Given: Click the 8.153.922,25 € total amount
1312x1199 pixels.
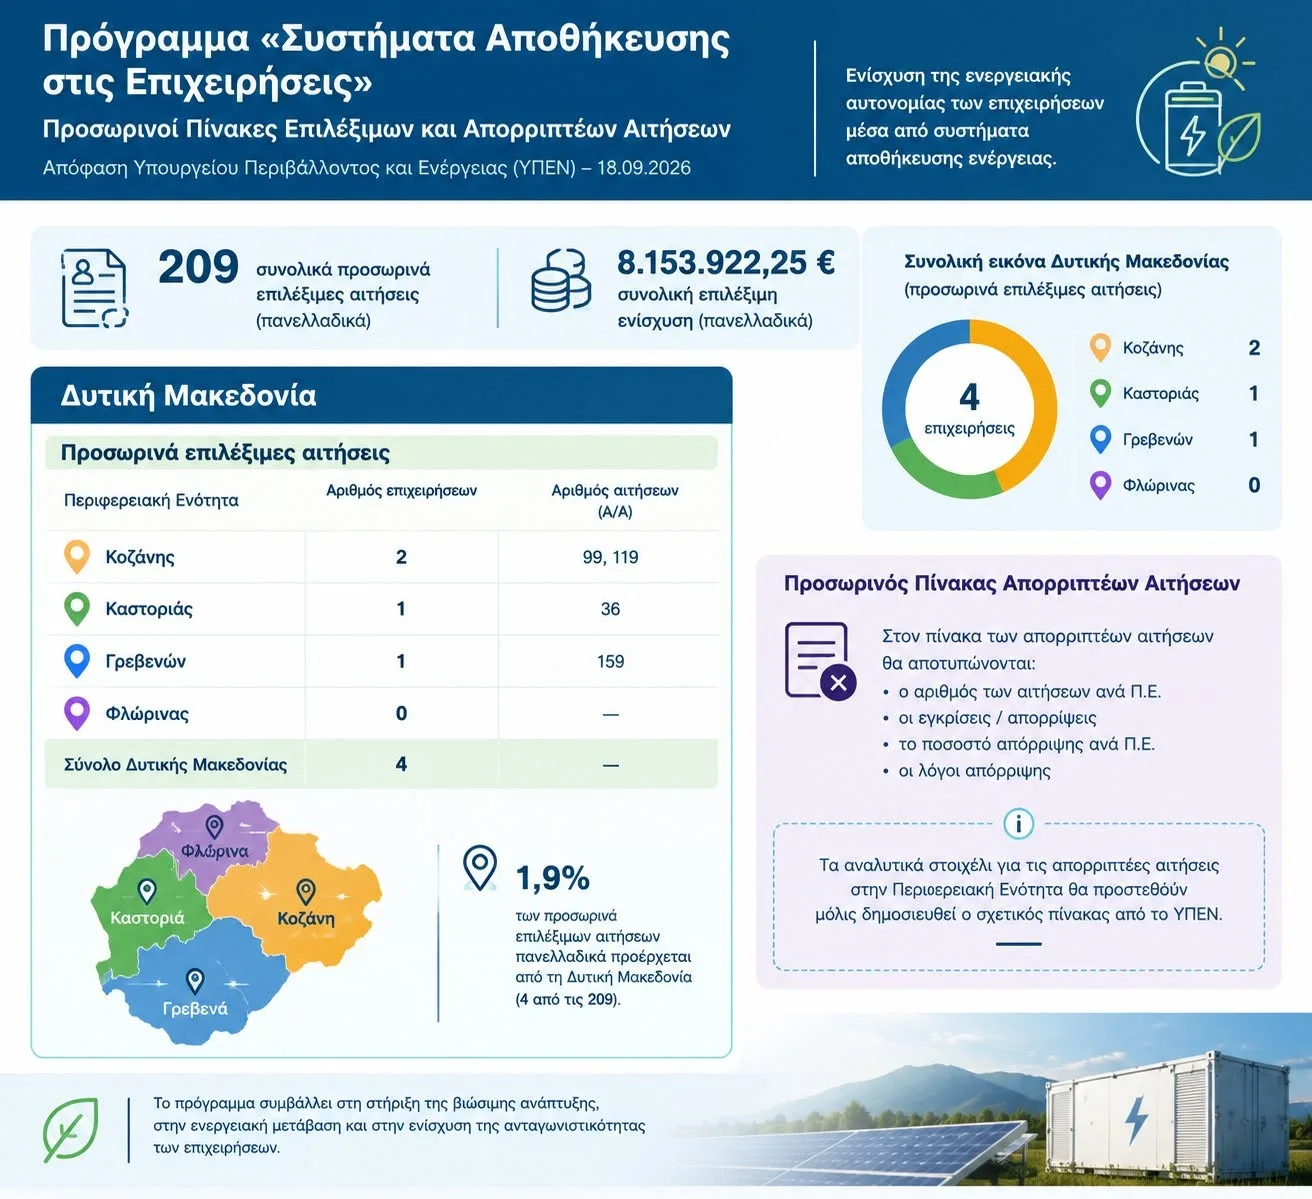Looking at the screenshot, I should [726, 262].
